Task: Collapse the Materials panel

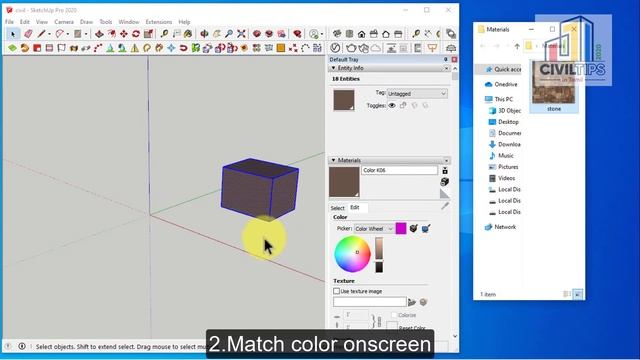Action: coord(333,160)
